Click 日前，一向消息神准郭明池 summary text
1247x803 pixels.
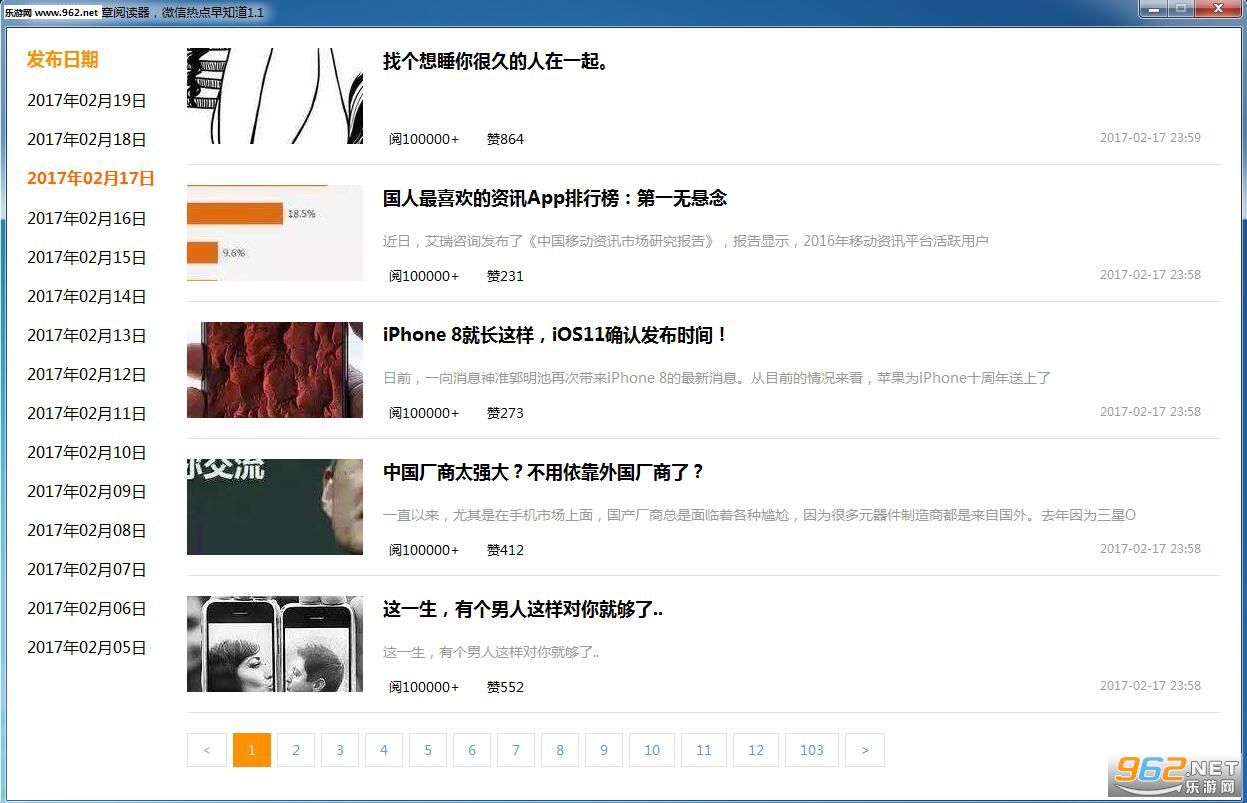click(x=717, y=378)
